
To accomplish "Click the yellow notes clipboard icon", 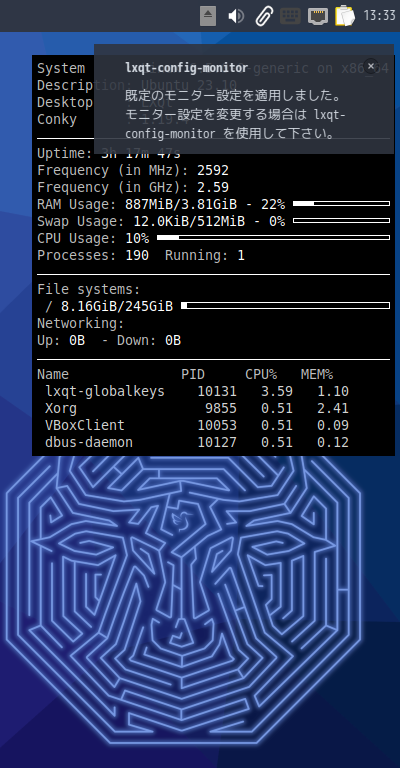I will click(345, 16).
